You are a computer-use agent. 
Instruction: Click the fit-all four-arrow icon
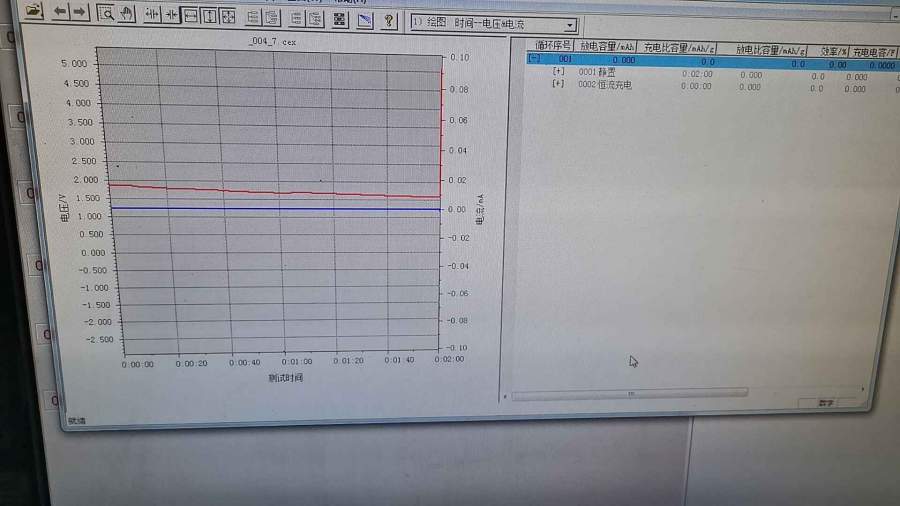(x=228, y=17)
